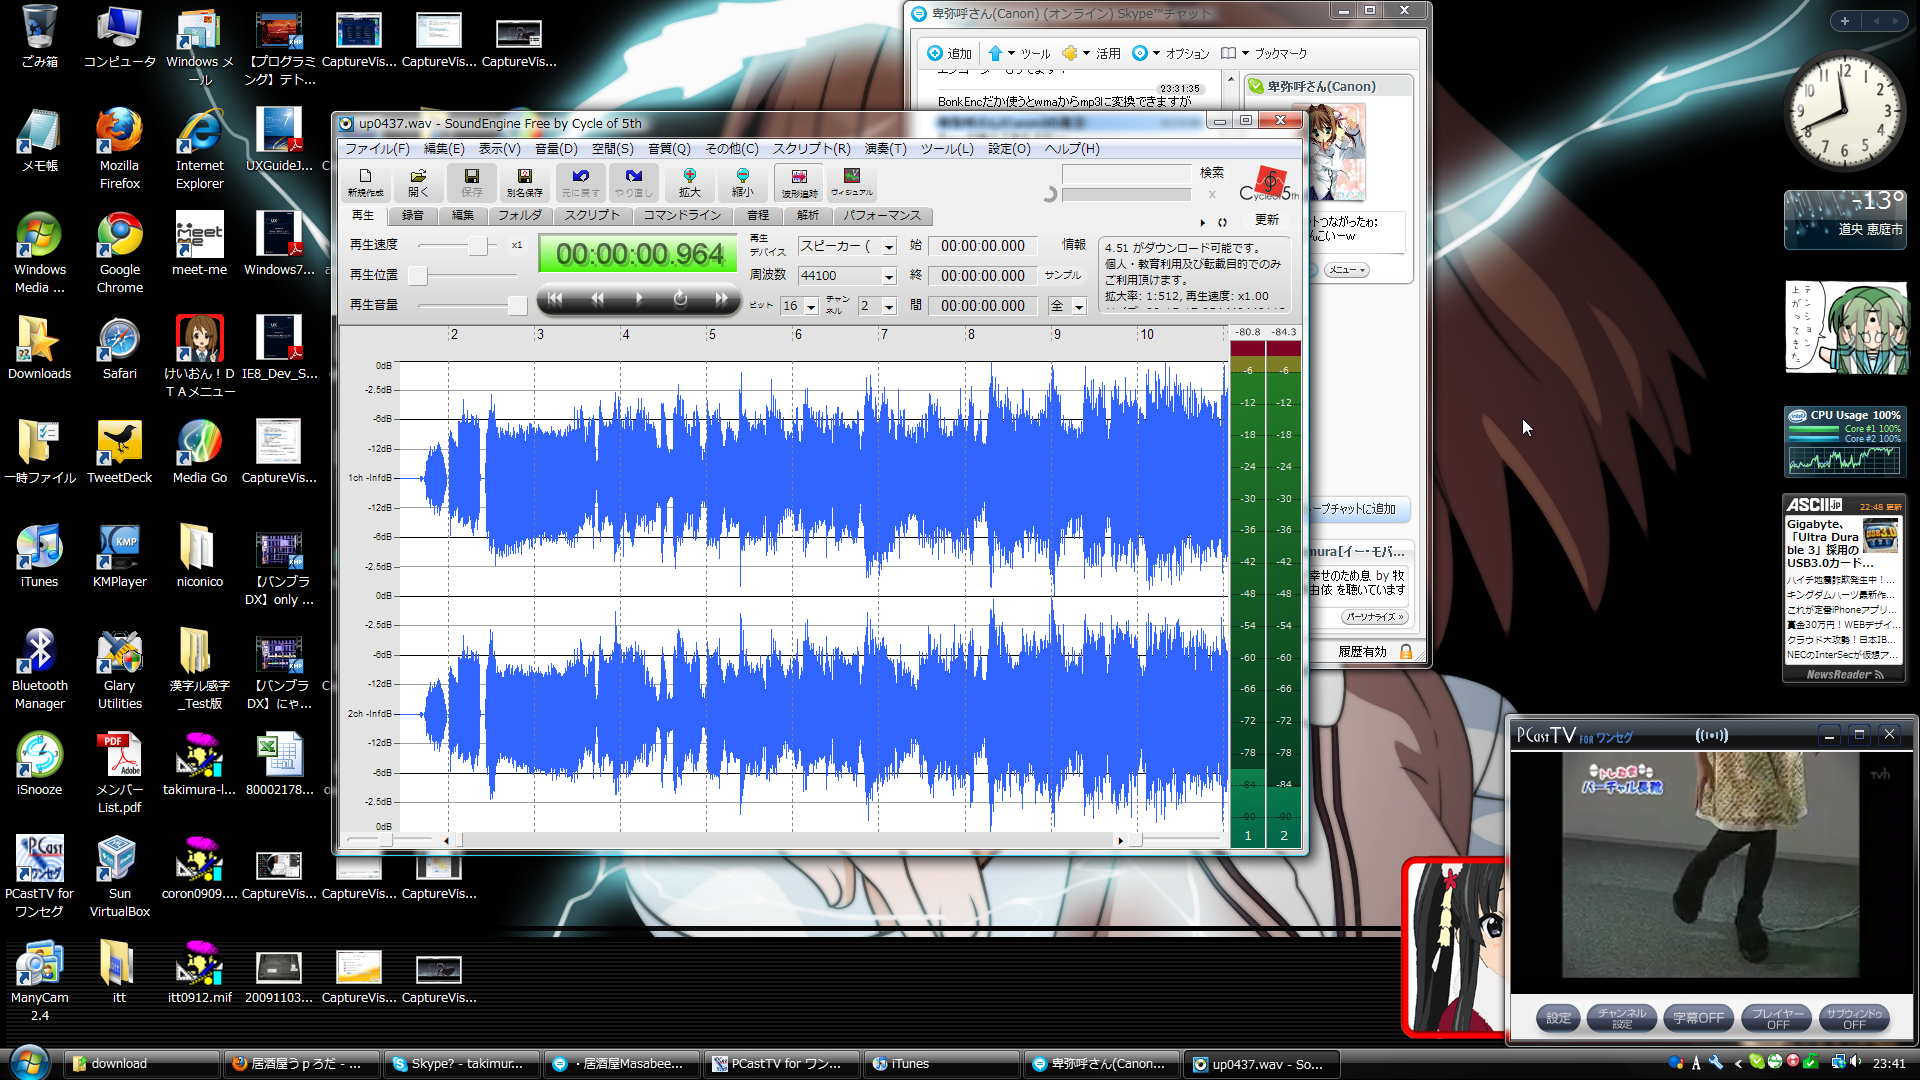Open the ツール dropdown in Skype chat
This screenshot has height=1080, width=1920.
(x=1019, y=53)
